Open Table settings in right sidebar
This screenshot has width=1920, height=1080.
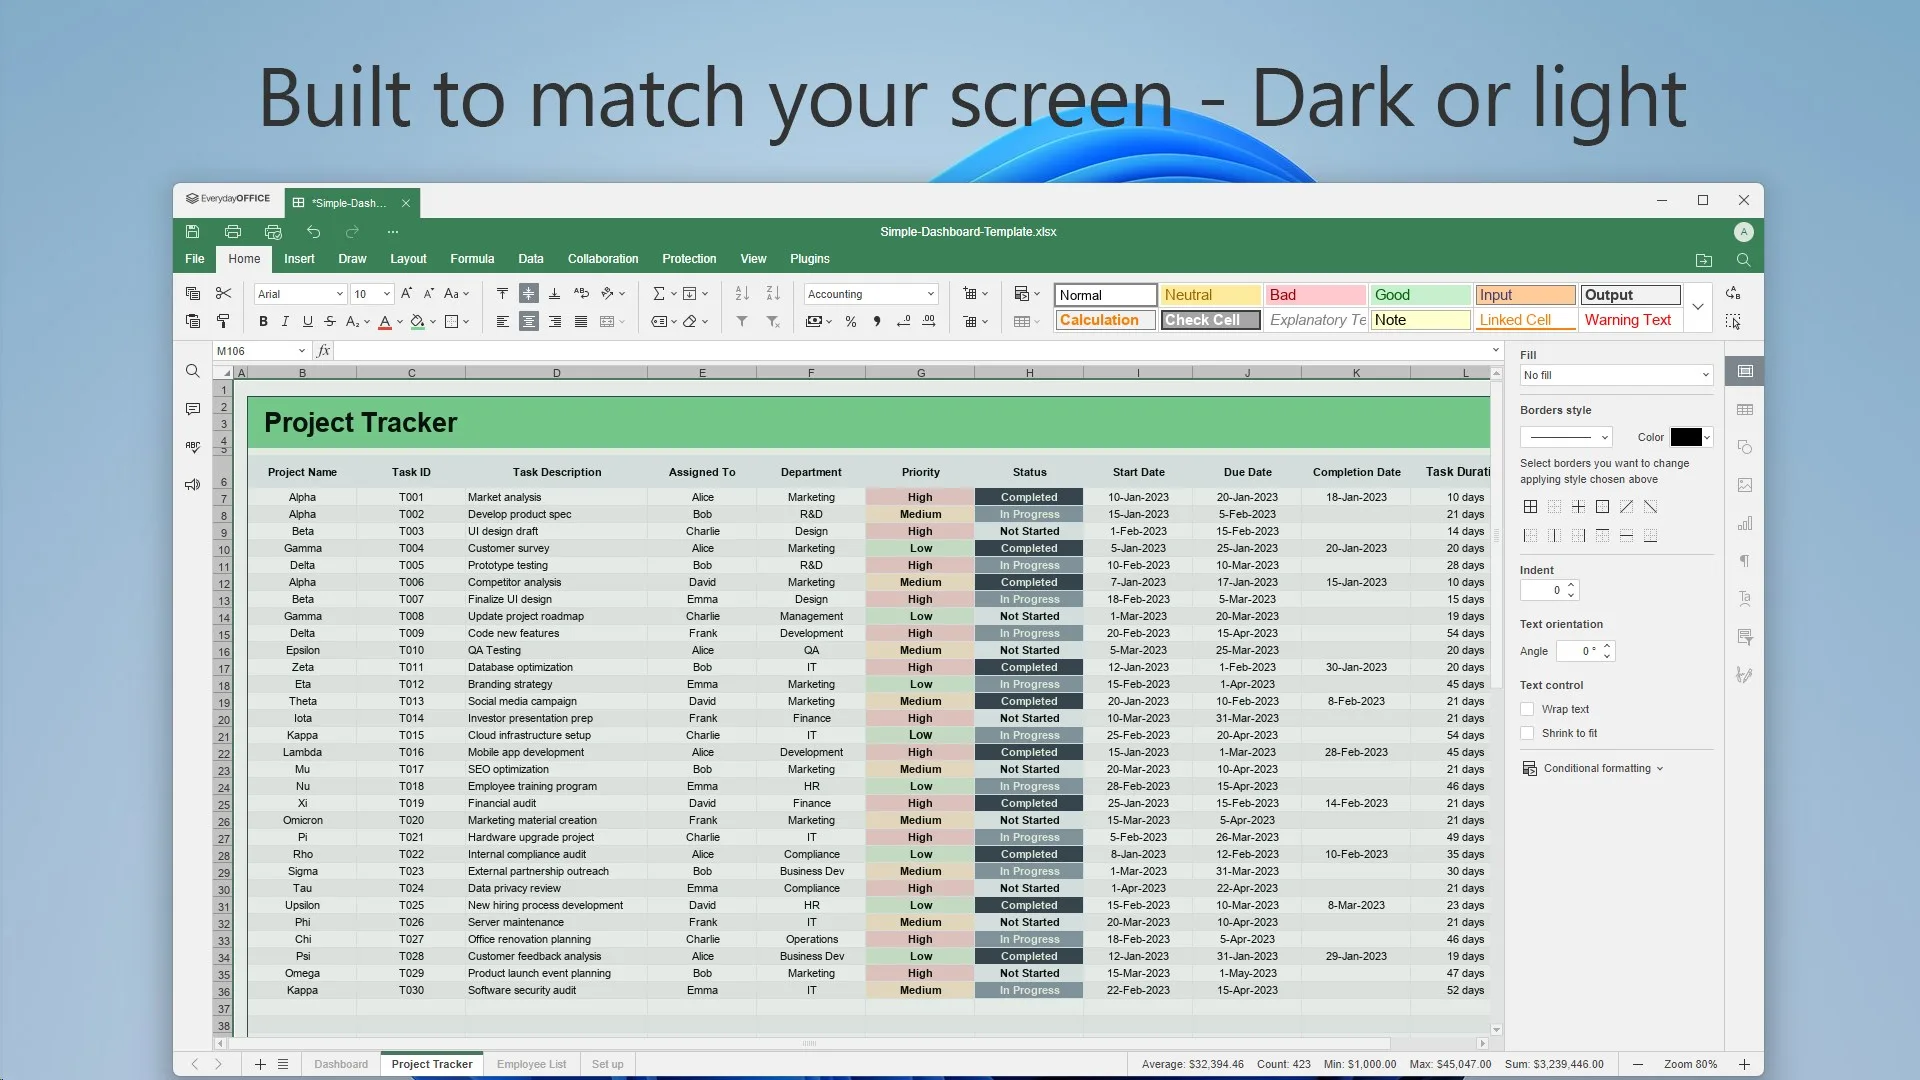coord(1745,409)
